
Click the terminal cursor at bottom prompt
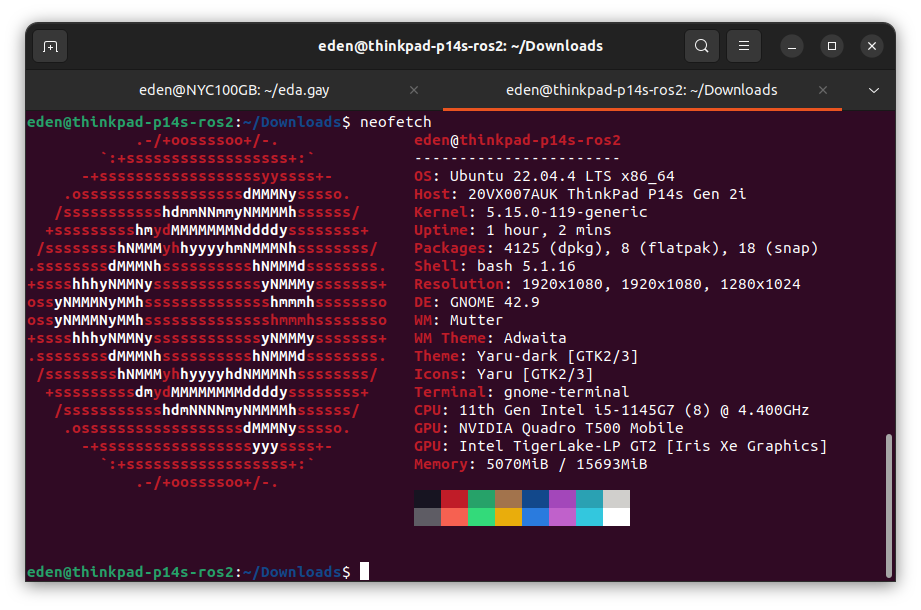click(365, 571)
